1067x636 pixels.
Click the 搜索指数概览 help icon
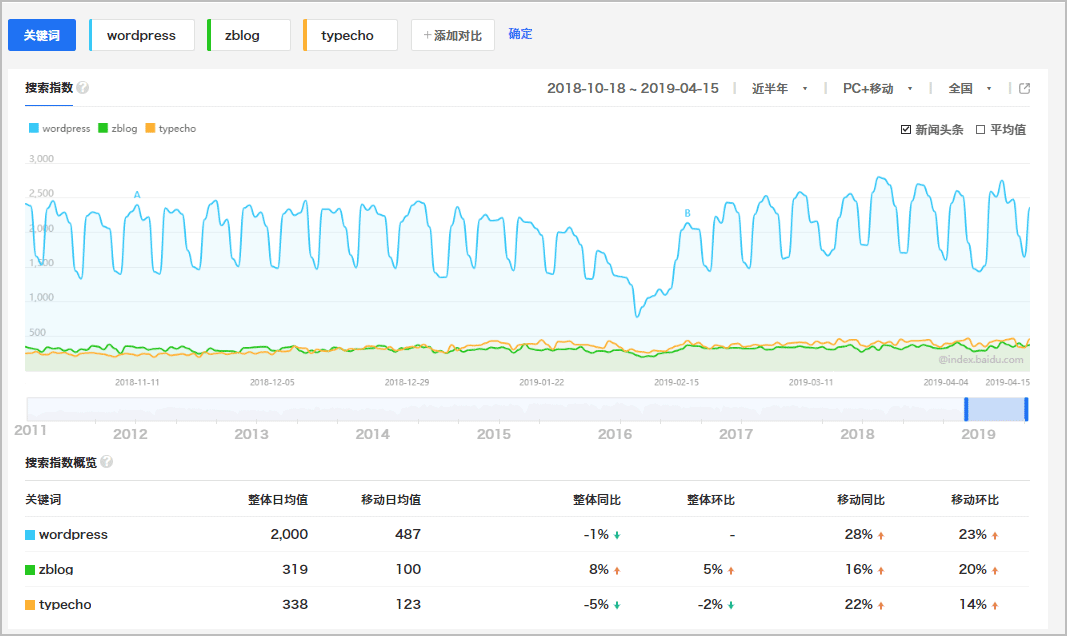click(107, 463)
